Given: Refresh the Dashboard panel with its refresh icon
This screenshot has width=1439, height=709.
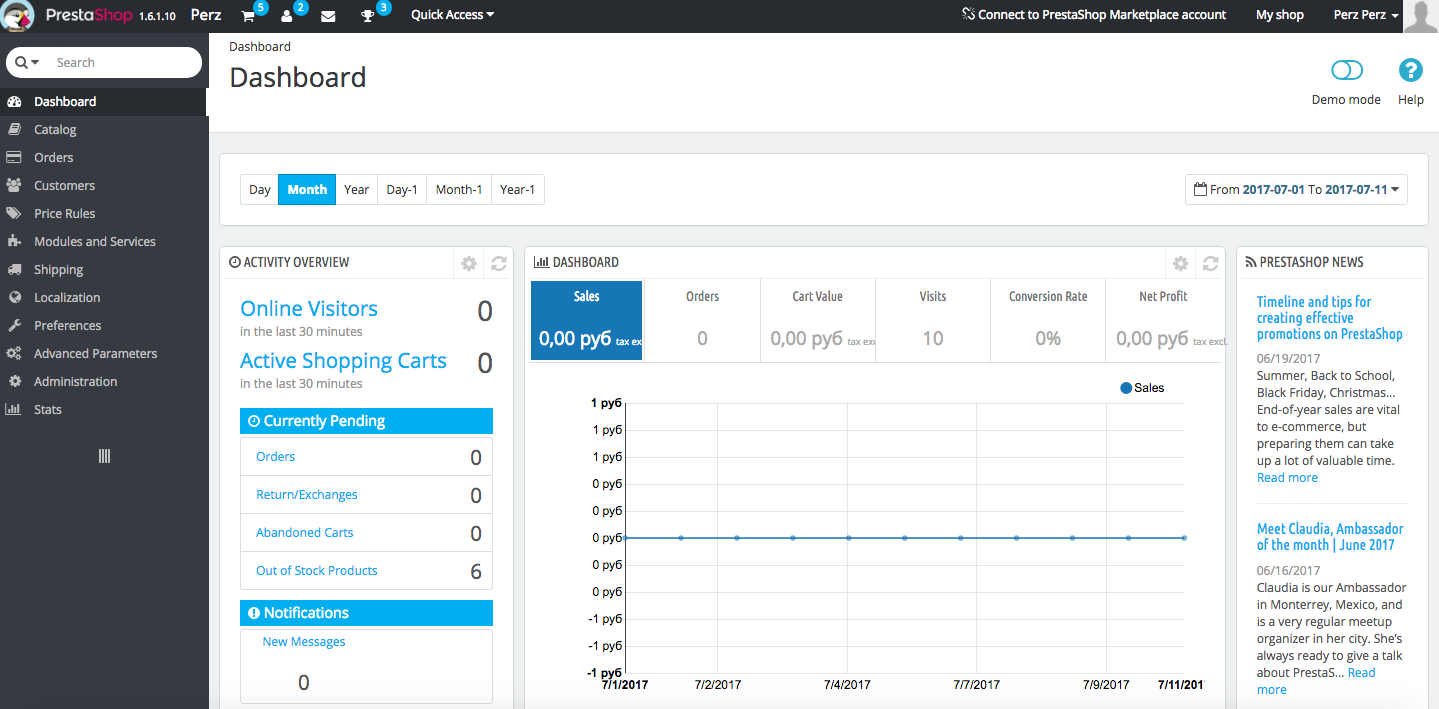Looking at the screenshot, I should click(1210, 264).
